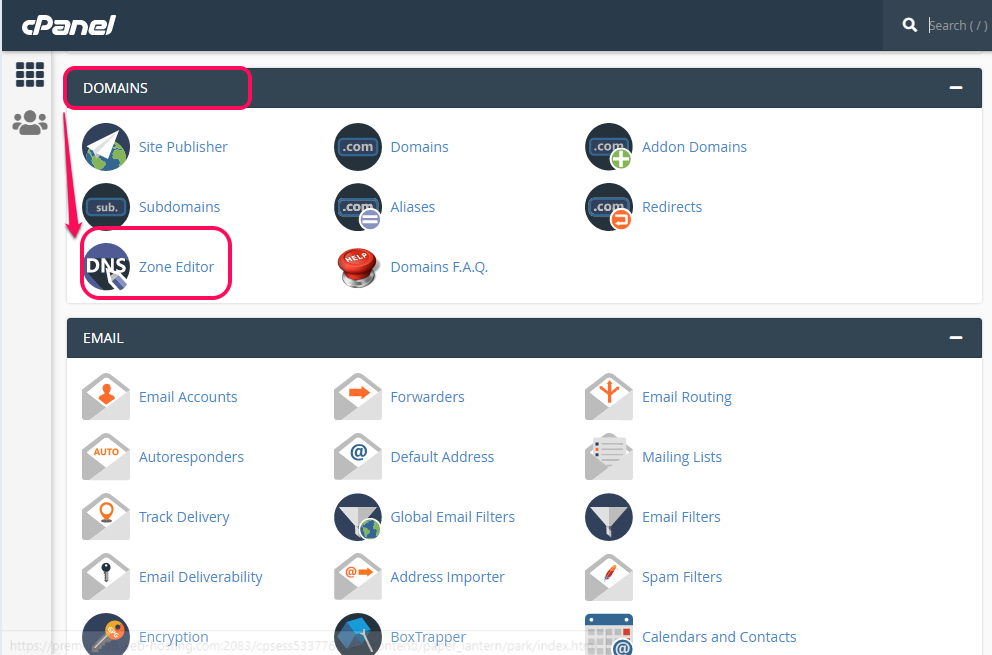Open the Forwarders link
992x655 pixels.
coord(427,397)
